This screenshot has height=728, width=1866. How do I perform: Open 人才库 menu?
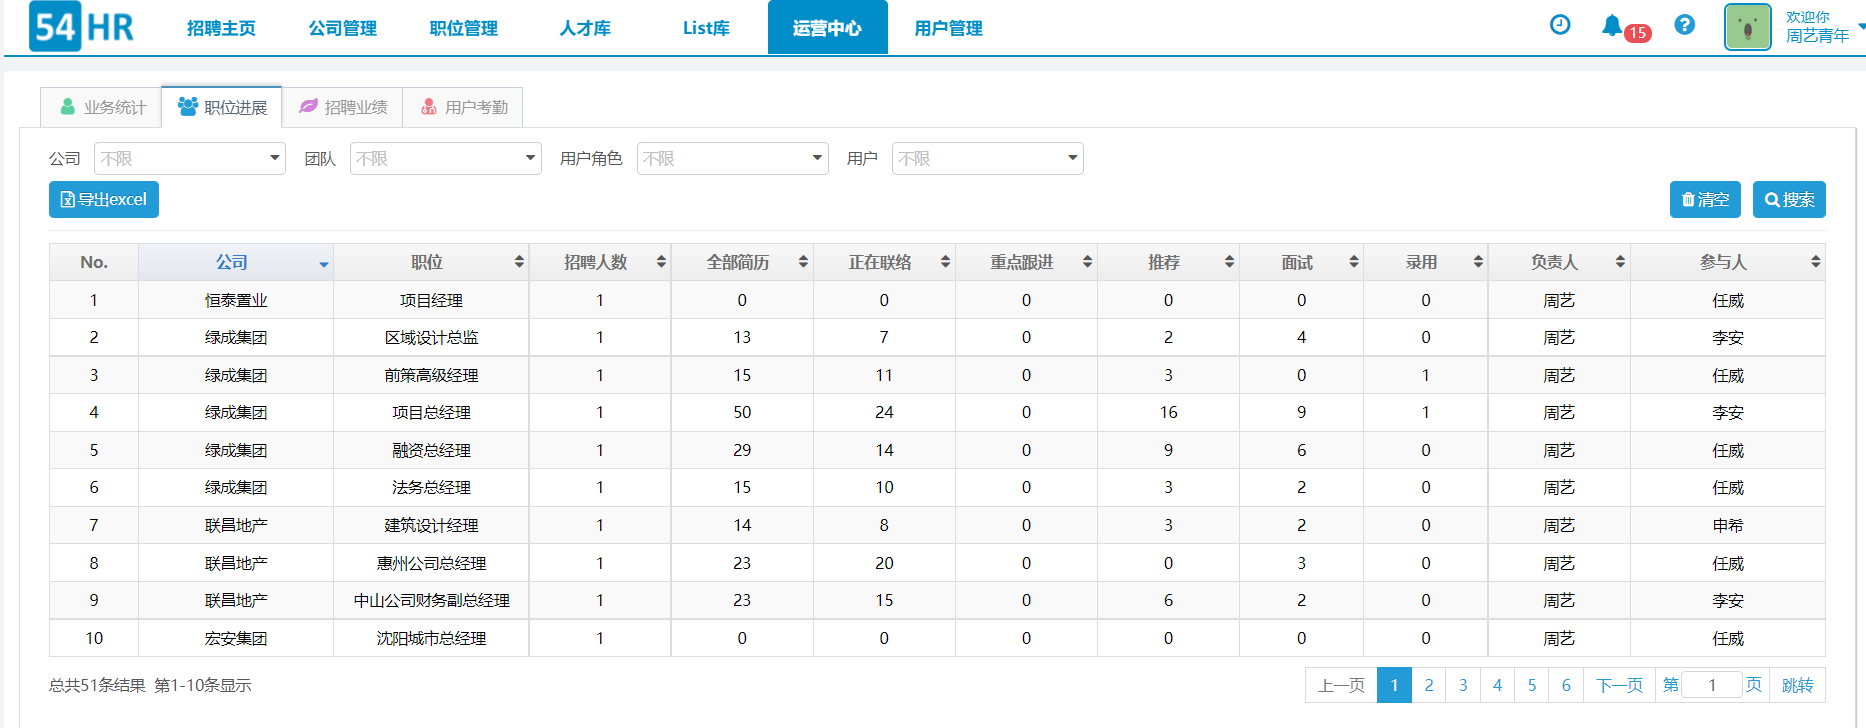[x=585, y=28]
